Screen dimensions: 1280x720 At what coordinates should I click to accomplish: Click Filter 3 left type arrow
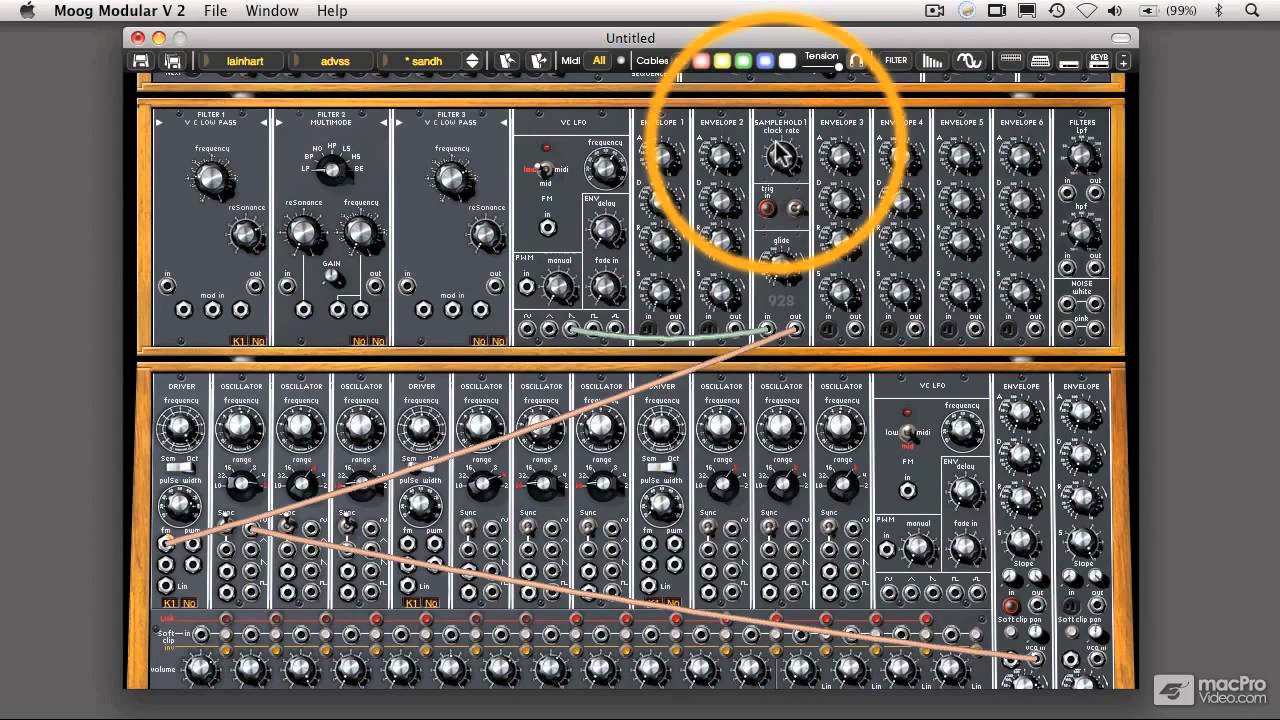[x=398, y=123]
